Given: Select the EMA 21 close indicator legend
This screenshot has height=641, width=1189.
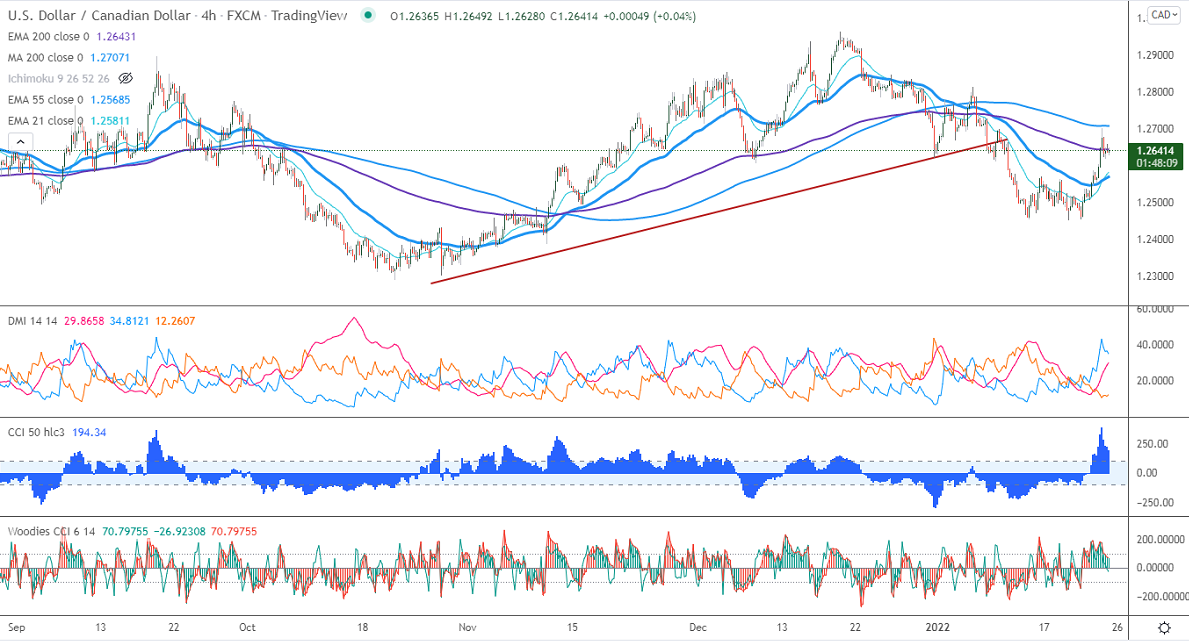Looking at the screenshot, I should coord(45,121).
